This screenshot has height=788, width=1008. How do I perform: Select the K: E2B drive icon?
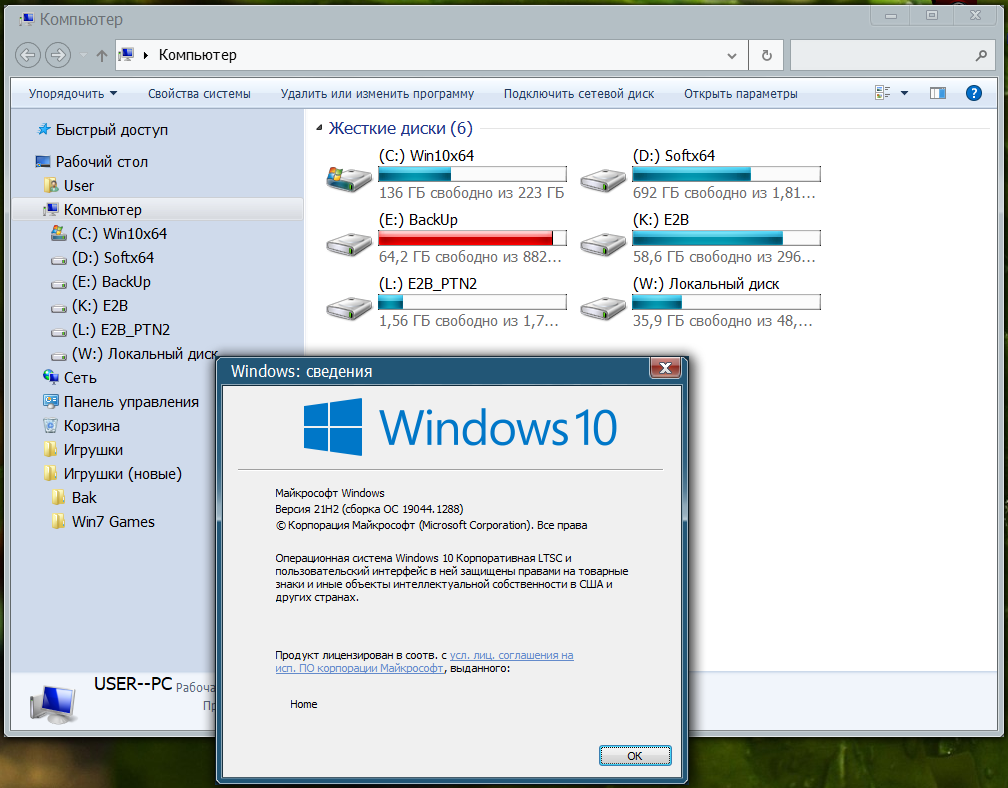coord(602,244)
